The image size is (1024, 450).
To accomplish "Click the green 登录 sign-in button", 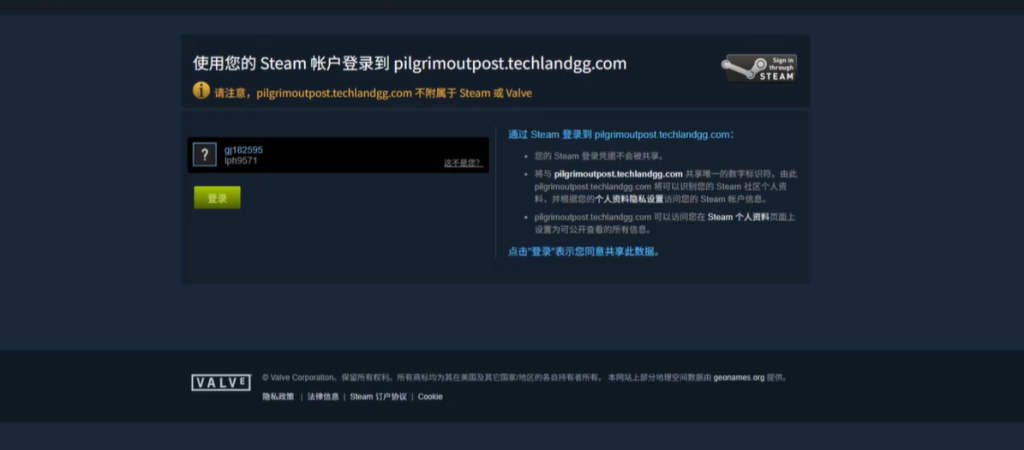I will pos(217,198).
